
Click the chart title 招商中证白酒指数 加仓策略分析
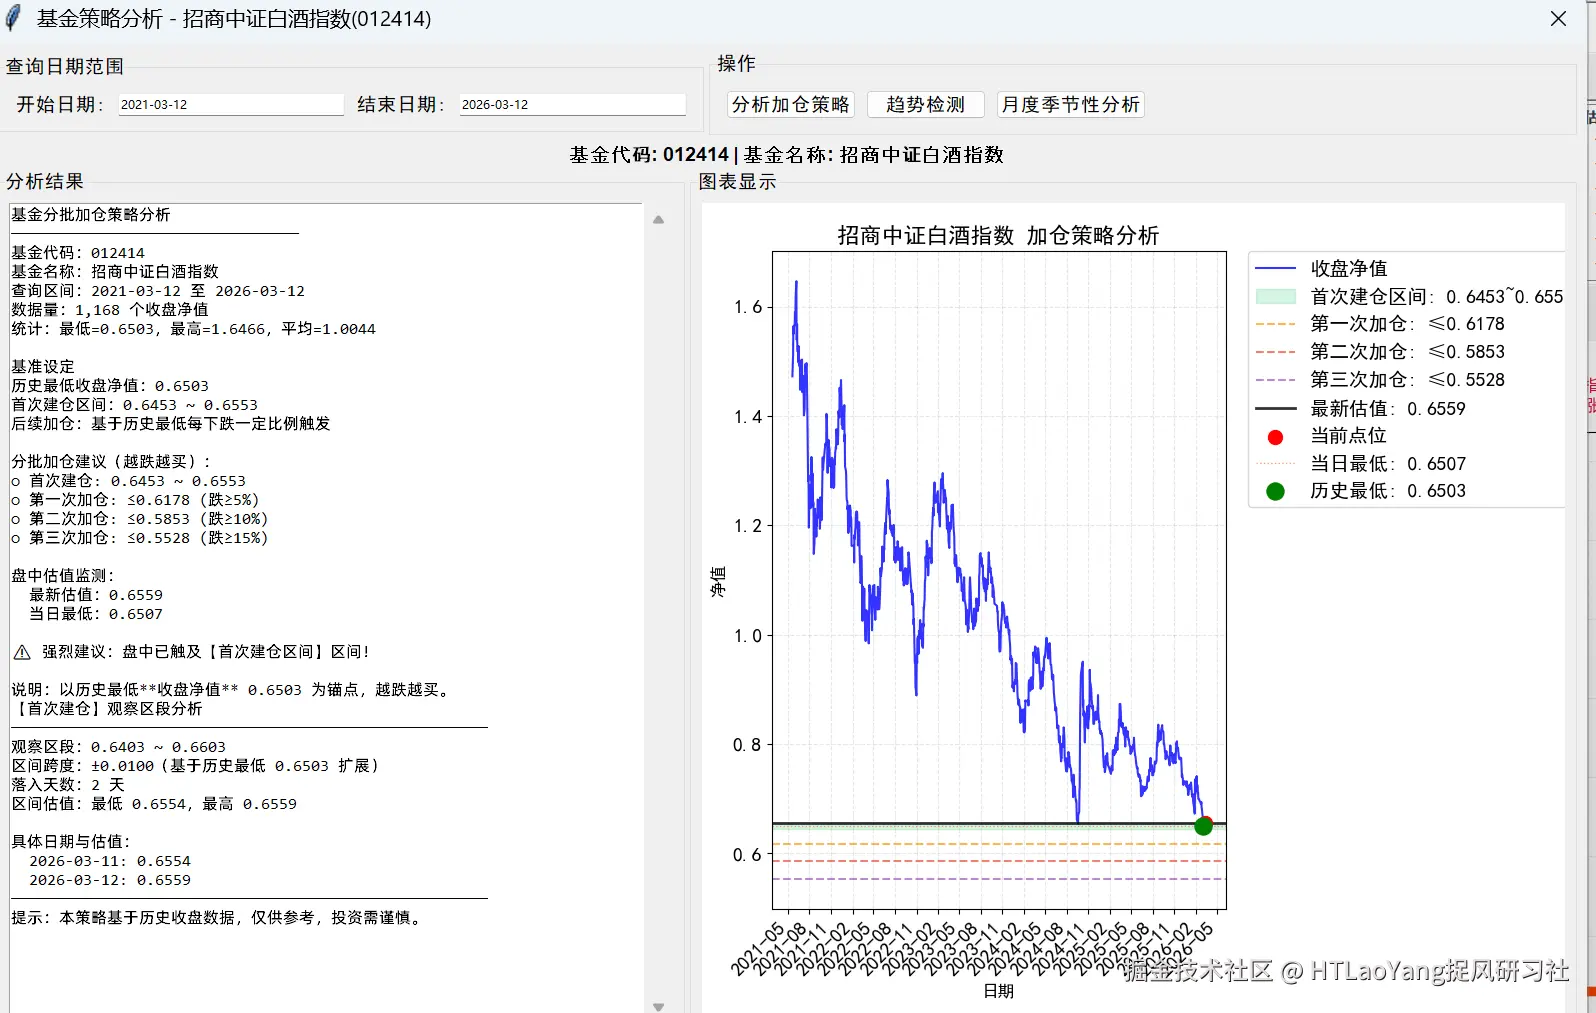click(998, 236)
